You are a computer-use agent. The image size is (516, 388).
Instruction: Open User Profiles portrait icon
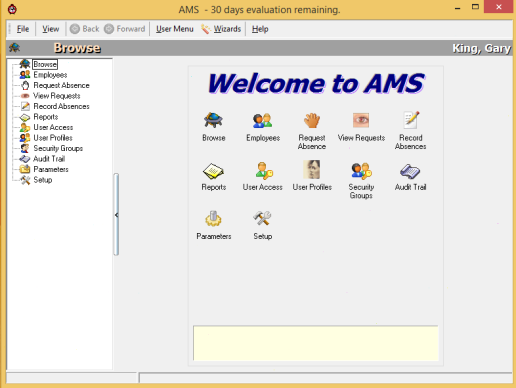pyautogui.click(x=312, y=170)
